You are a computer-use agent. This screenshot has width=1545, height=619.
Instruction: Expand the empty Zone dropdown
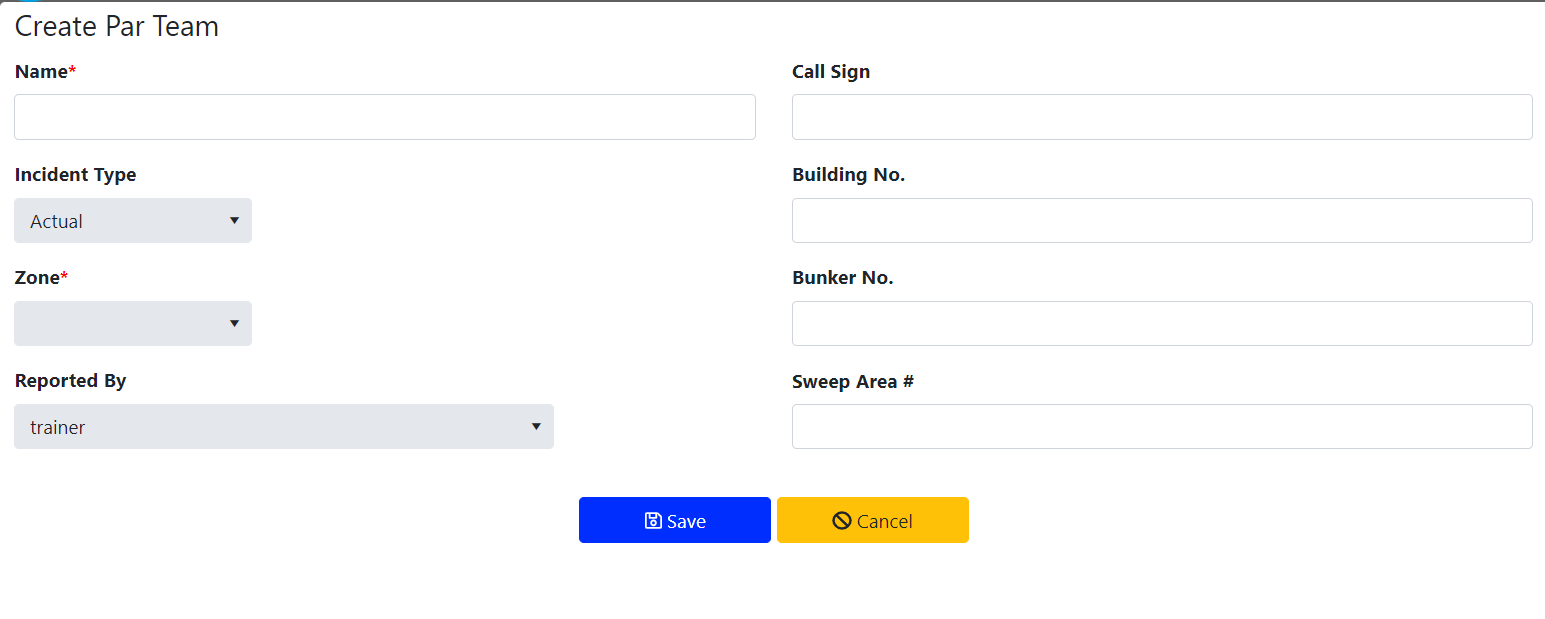[x=133, y=323]
